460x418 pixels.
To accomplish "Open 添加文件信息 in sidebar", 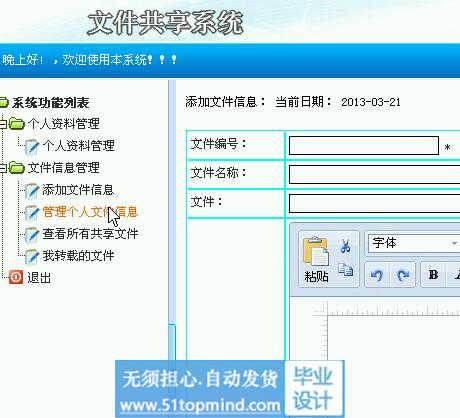I will (x=78, y=190).
